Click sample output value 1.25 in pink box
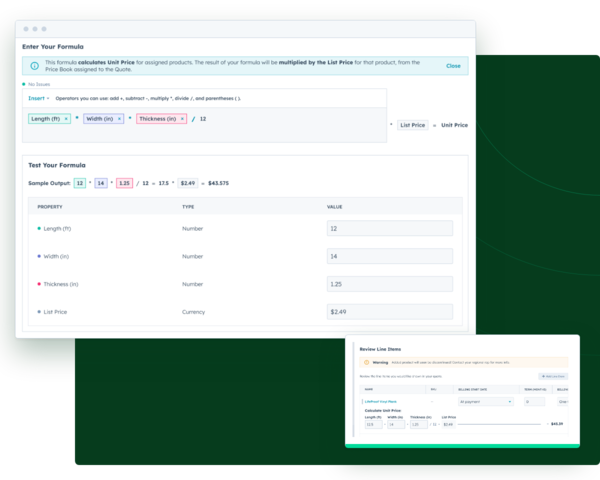The width and height of the screenshot is (600, 480). click(124, 183)
